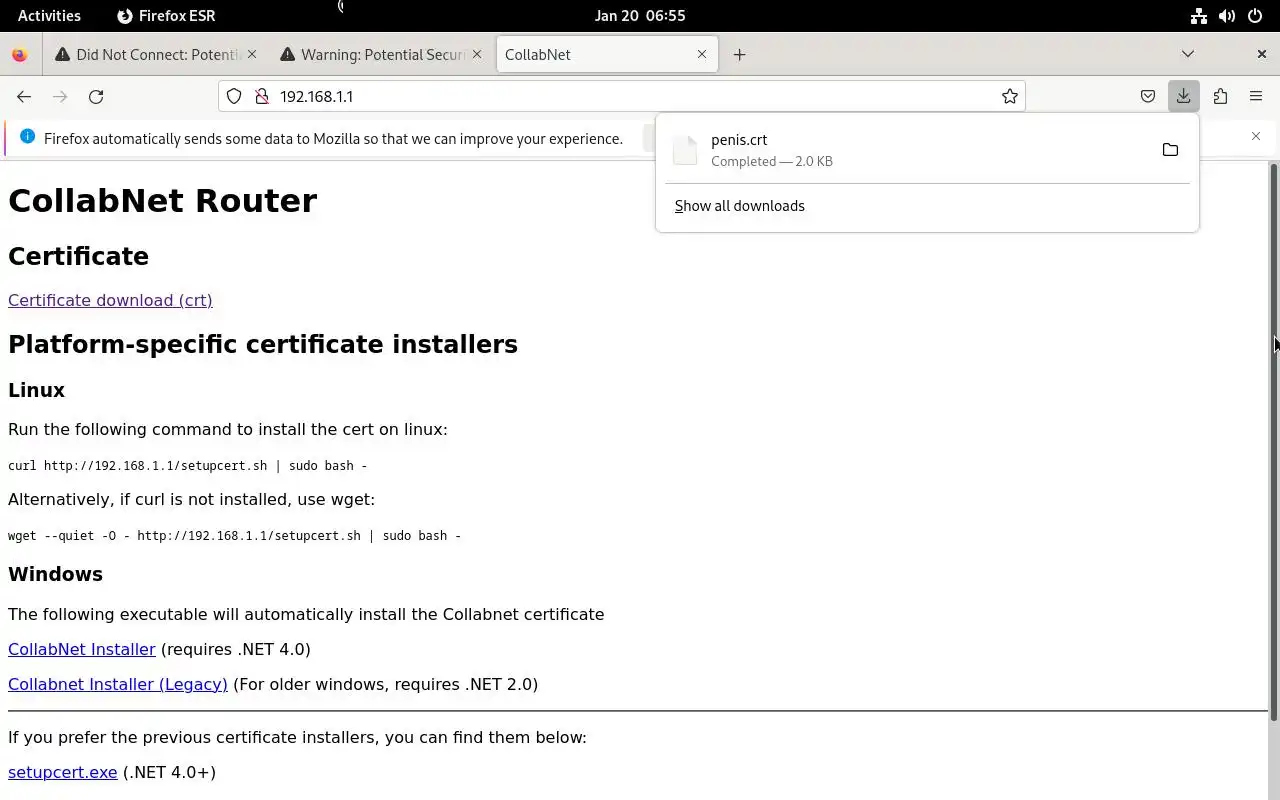Click the insecure connection padlock icon

[262, 96]
